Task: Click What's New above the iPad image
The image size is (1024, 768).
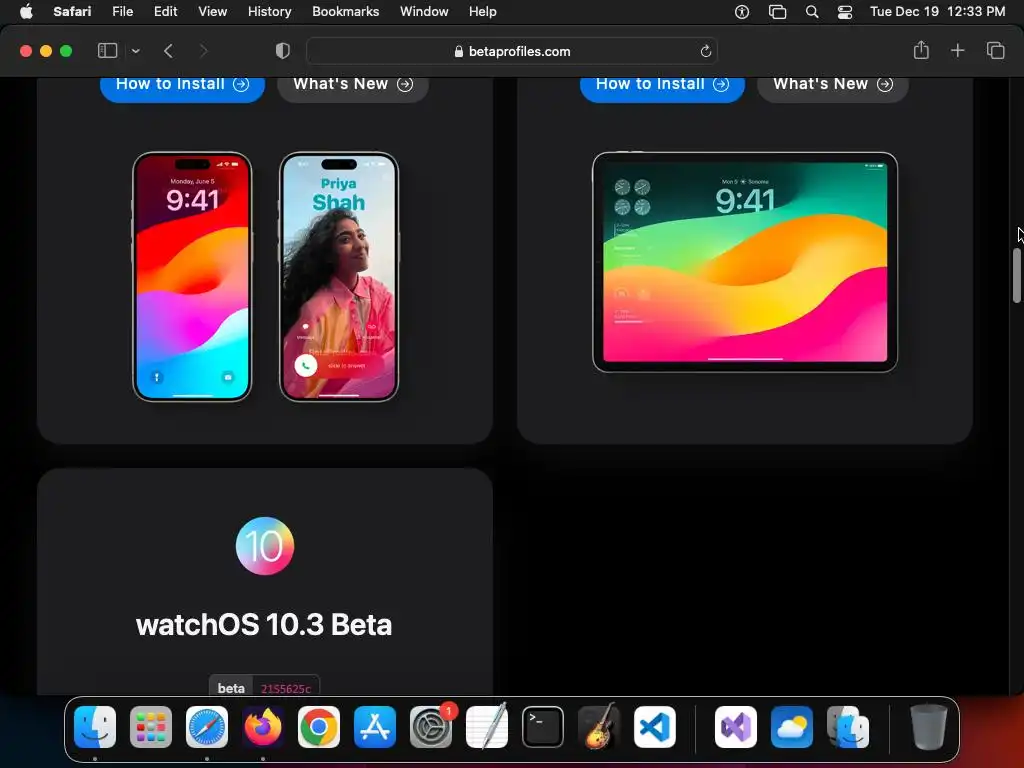Action: [x=833, y=88]
